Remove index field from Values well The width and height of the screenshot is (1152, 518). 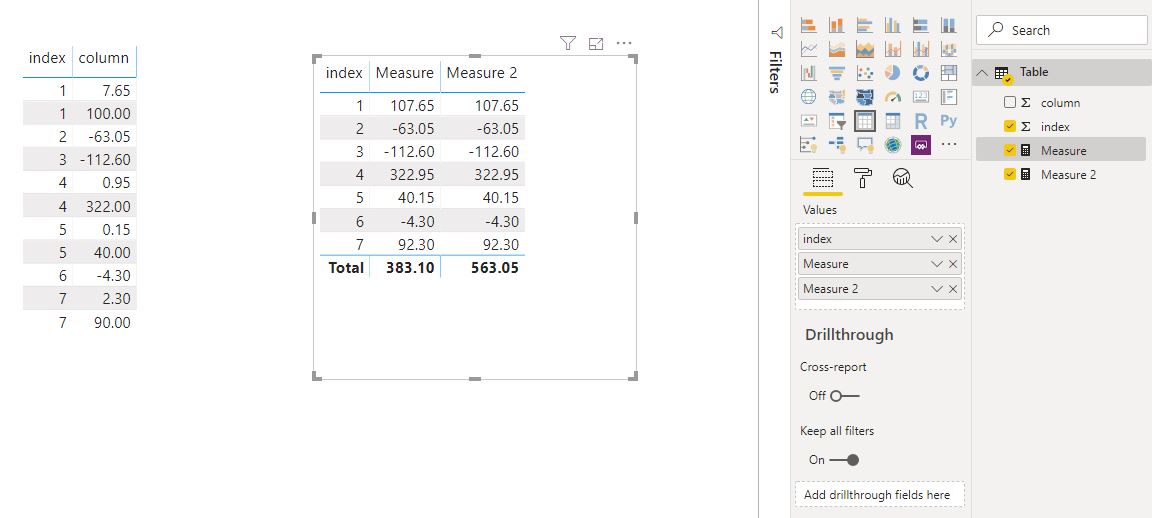tap(953, 239)
